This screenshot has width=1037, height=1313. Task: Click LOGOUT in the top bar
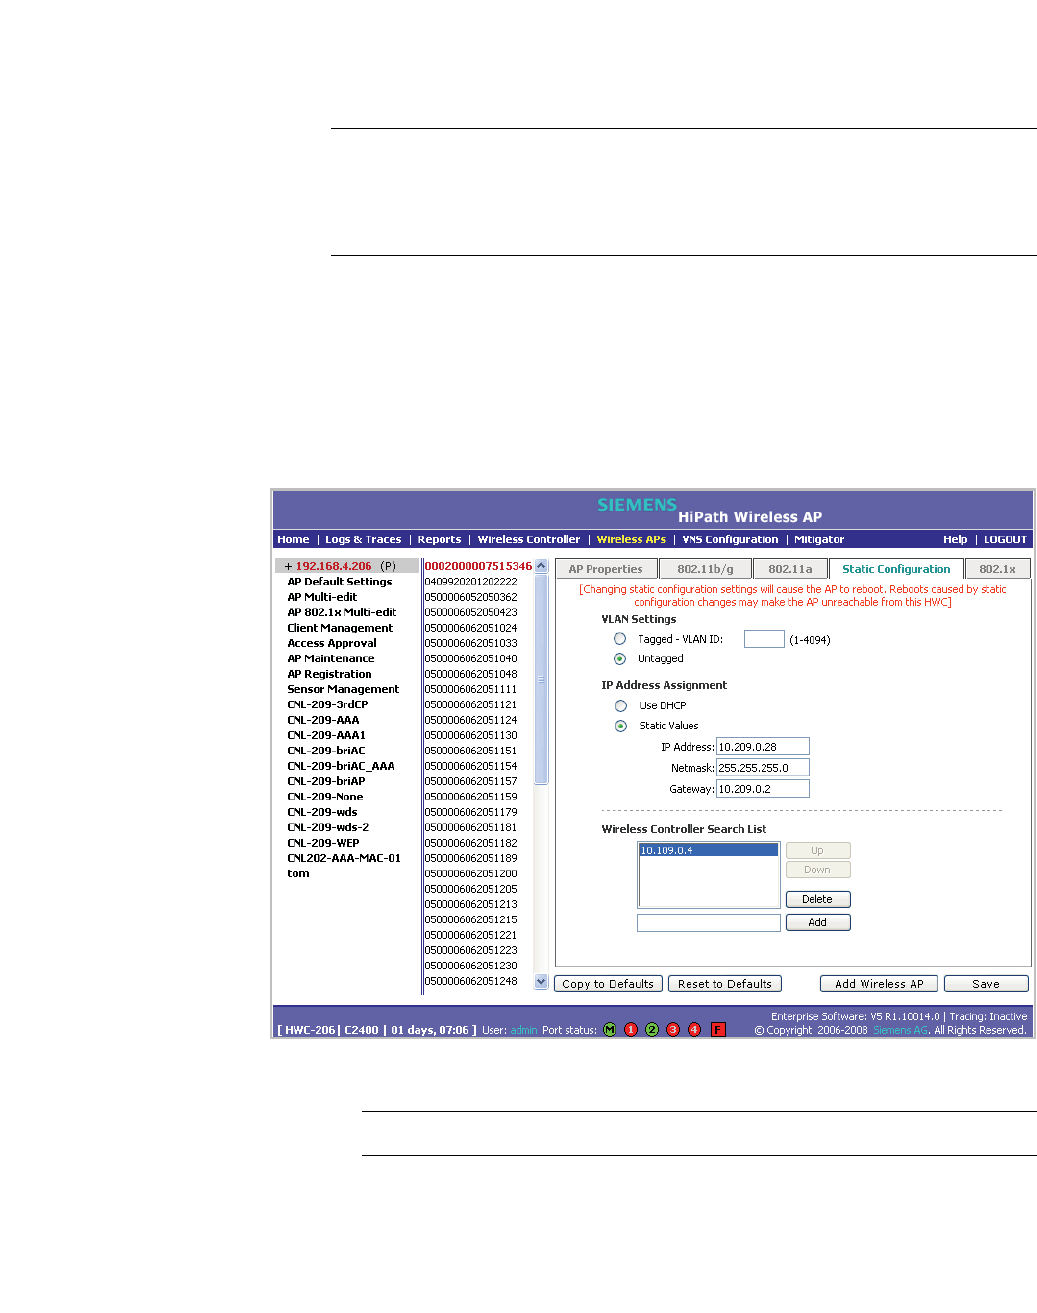click(x=1005, y=539)
